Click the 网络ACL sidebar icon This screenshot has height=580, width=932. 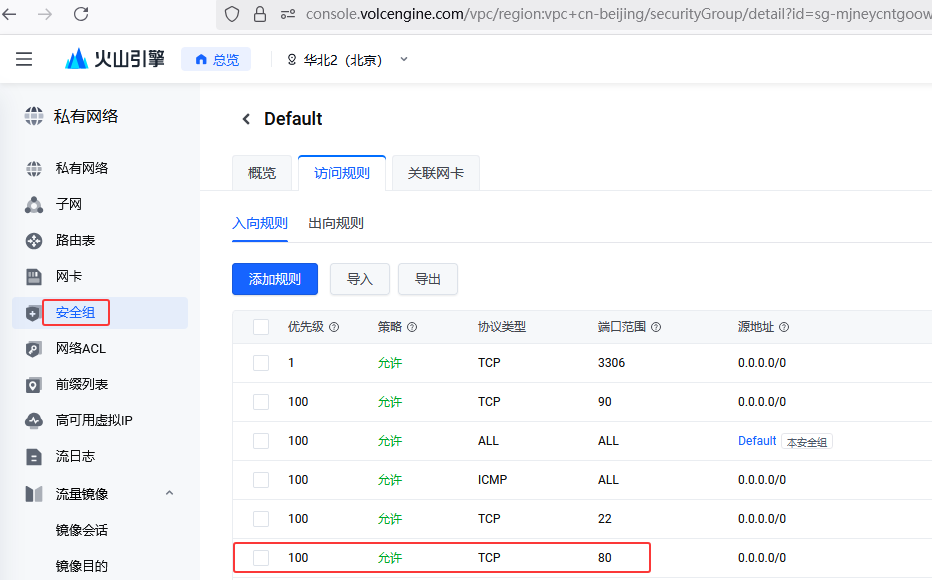point(34,349)
